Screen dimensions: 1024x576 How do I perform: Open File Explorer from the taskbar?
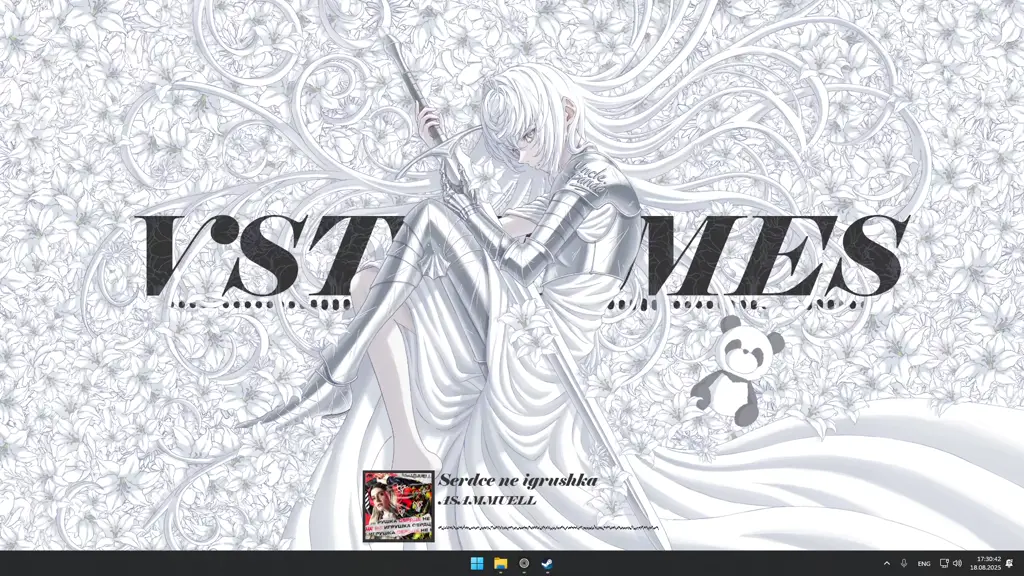click(x=500, y=563)
